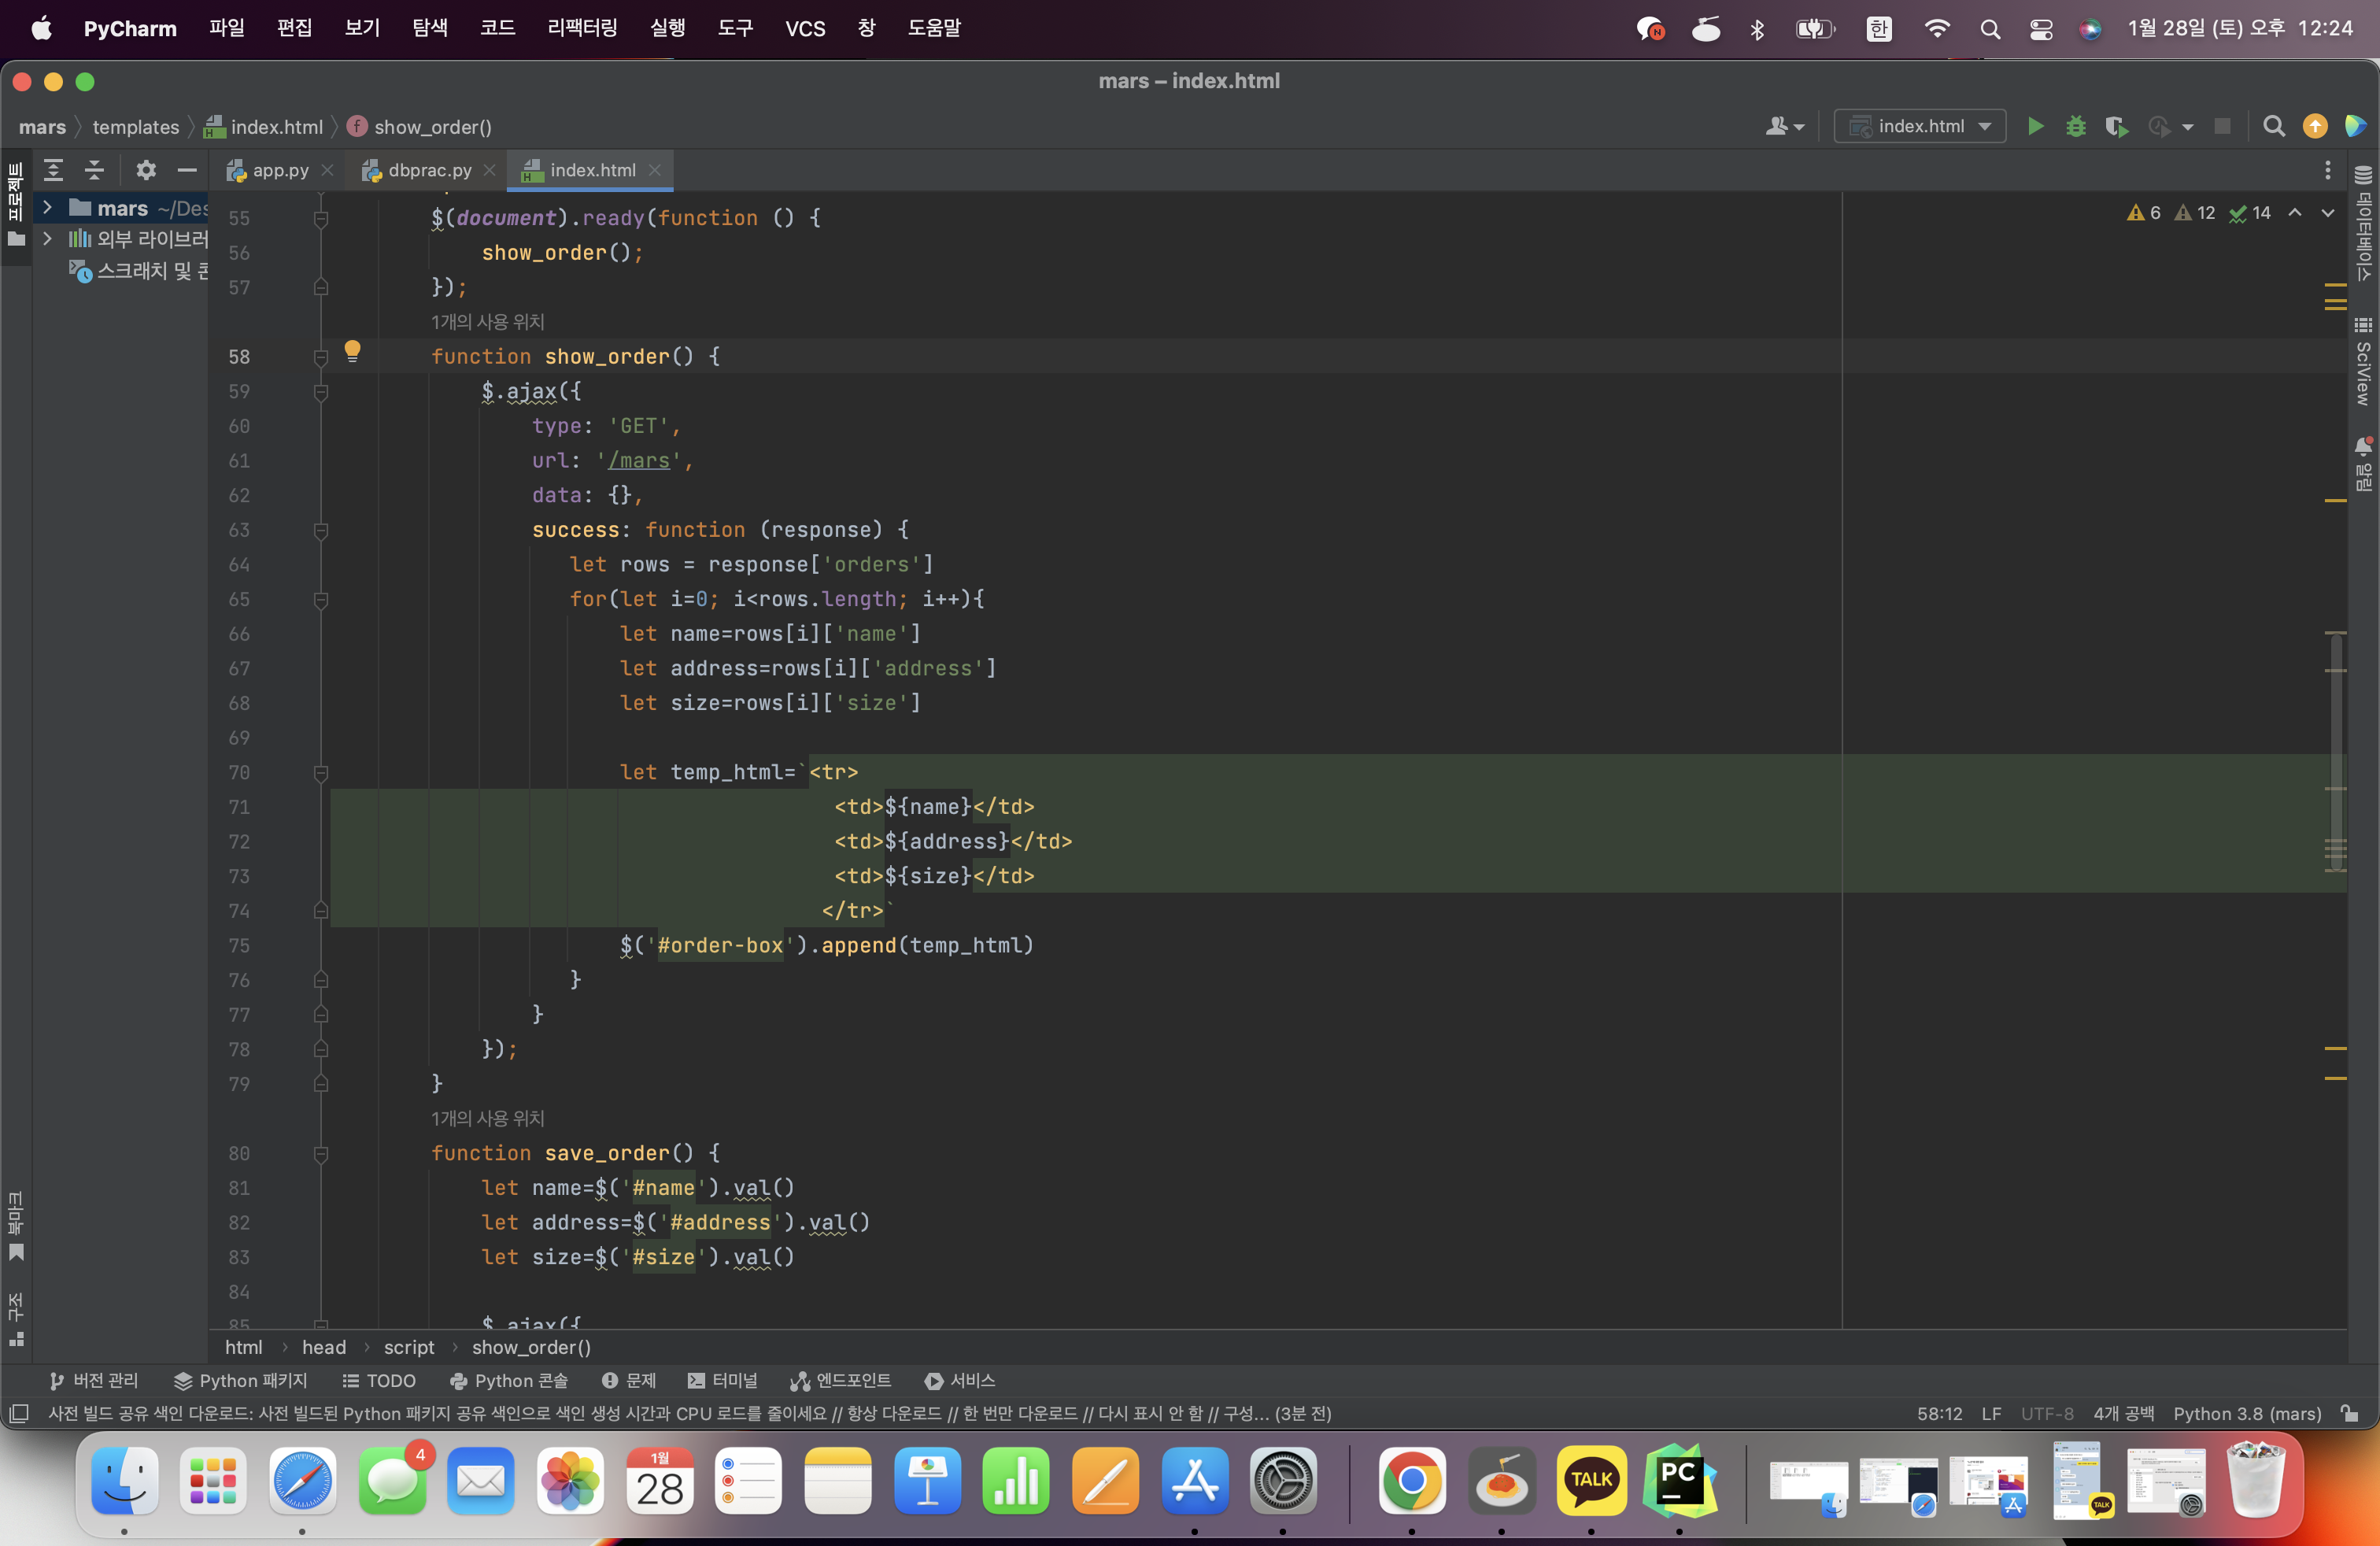The image size is (2380, 1546).
Task: Open the Python 패키지 tool window
Action: point(241,1381)
